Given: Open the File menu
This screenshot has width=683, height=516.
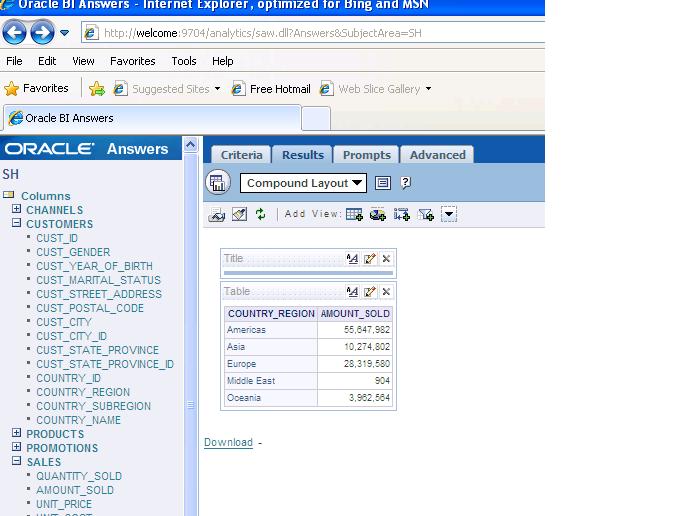Looking at the screenshot, I should (x=14, y=61).
